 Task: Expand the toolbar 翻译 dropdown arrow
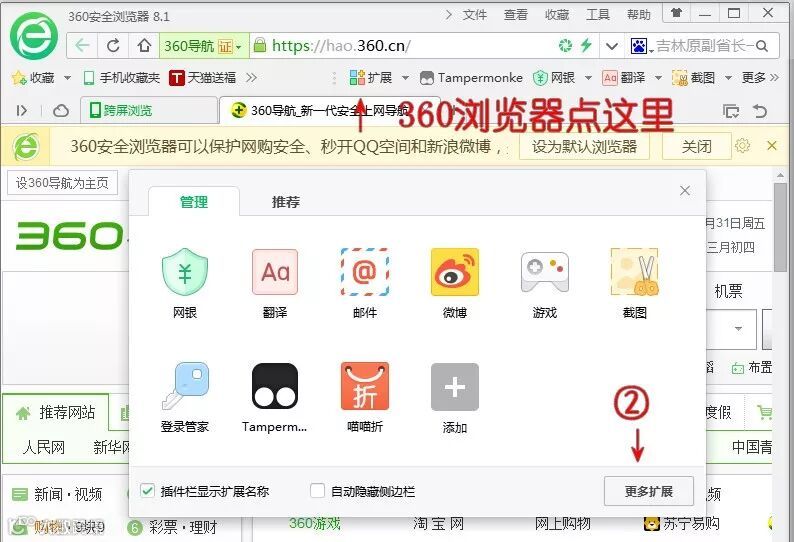coord(658,78)
